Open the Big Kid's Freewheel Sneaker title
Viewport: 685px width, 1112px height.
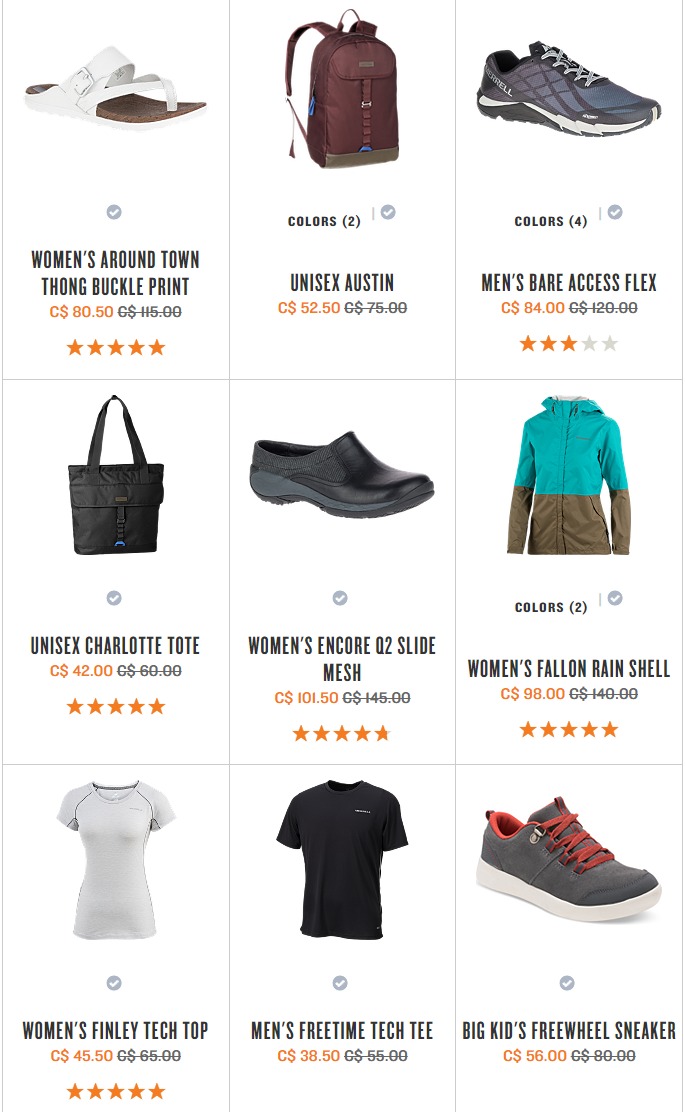[x=569, y=1030]
